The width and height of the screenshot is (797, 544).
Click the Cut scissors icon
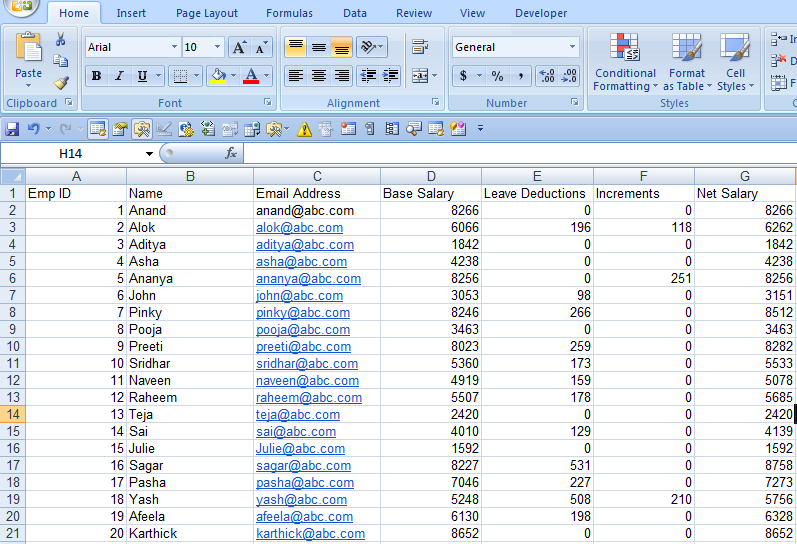click(61, 40)
